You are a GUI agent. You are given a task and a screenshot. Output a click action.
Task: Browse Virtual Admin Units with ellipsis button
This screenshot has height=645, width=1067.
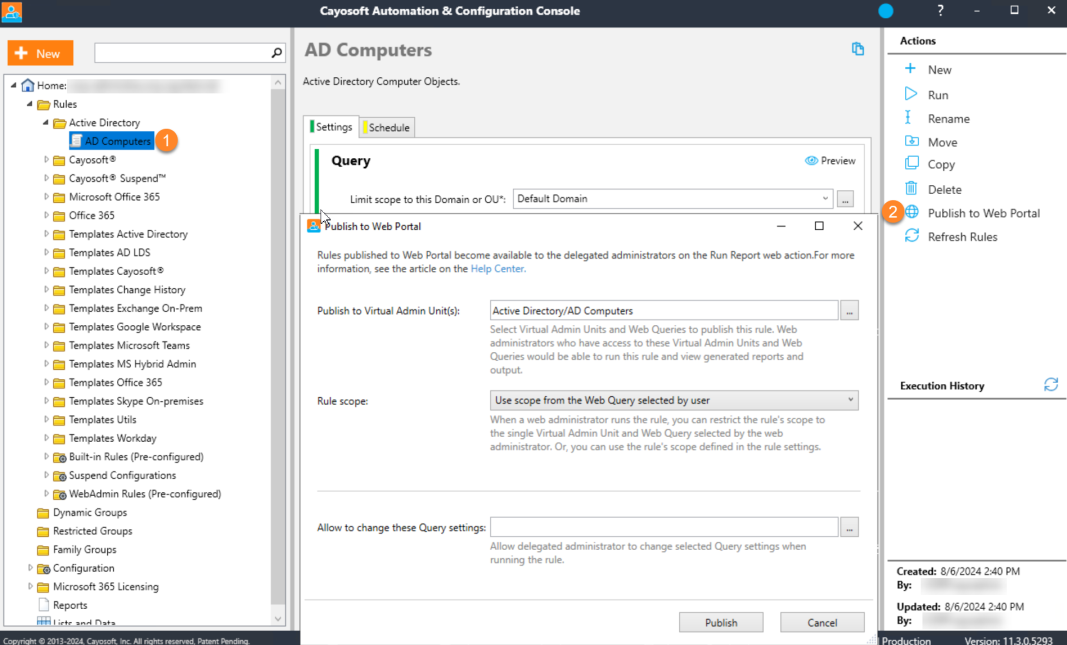pos(849,310)
